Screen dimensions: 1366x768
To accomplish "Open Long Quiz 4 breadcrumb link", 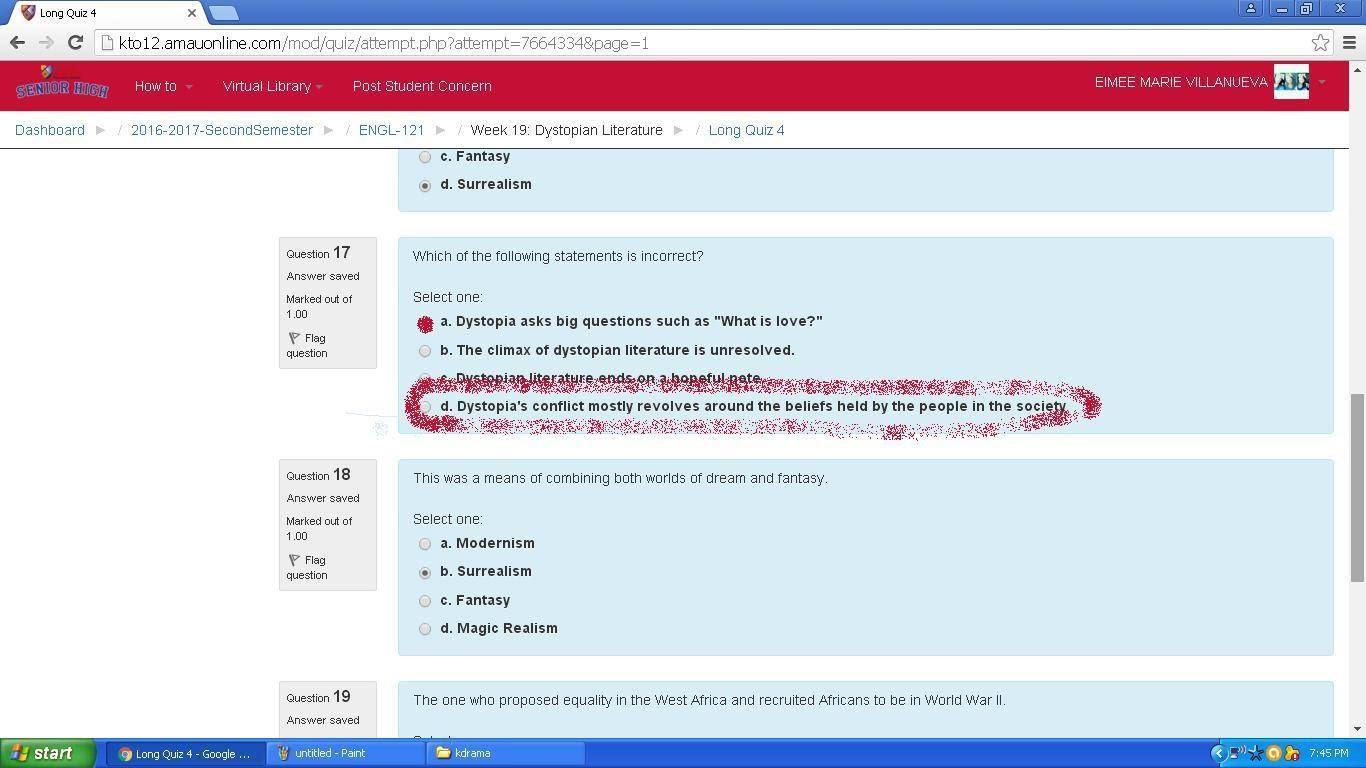I will [746, 130].
